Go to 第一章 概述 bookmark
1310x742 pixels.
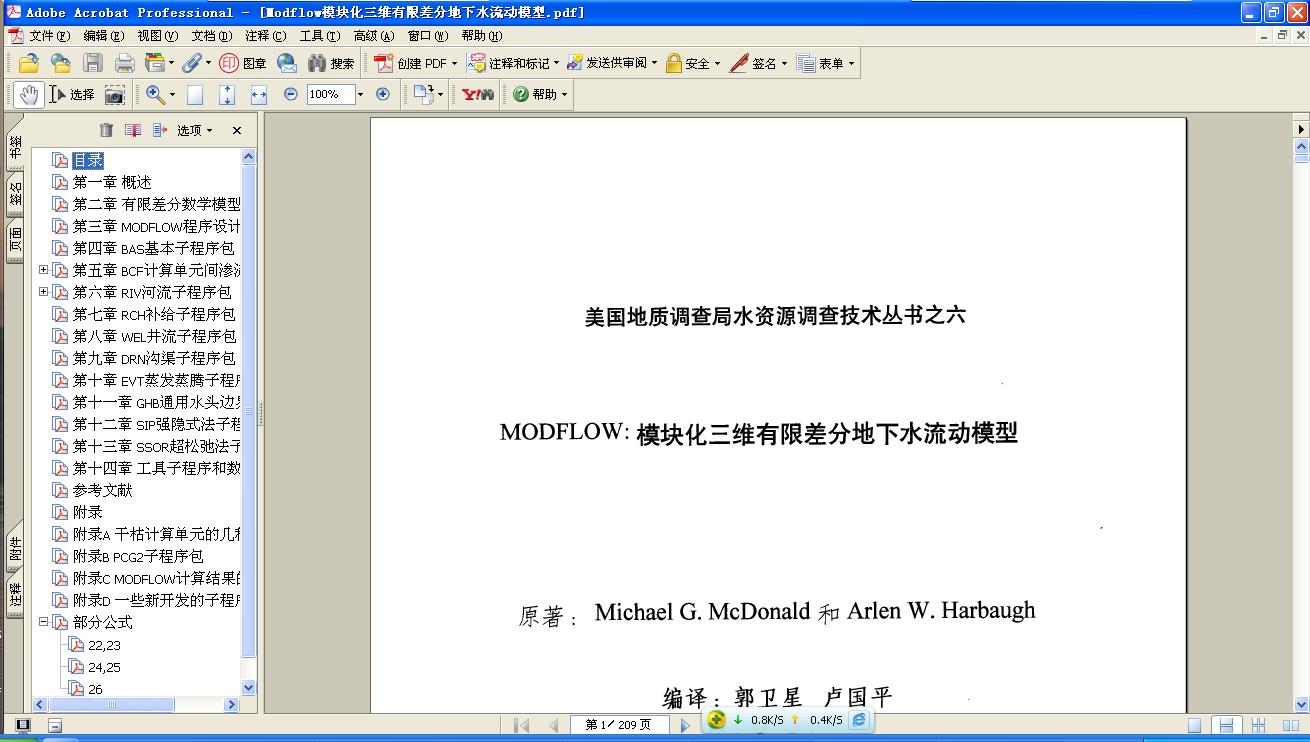[x=112, y=182]
